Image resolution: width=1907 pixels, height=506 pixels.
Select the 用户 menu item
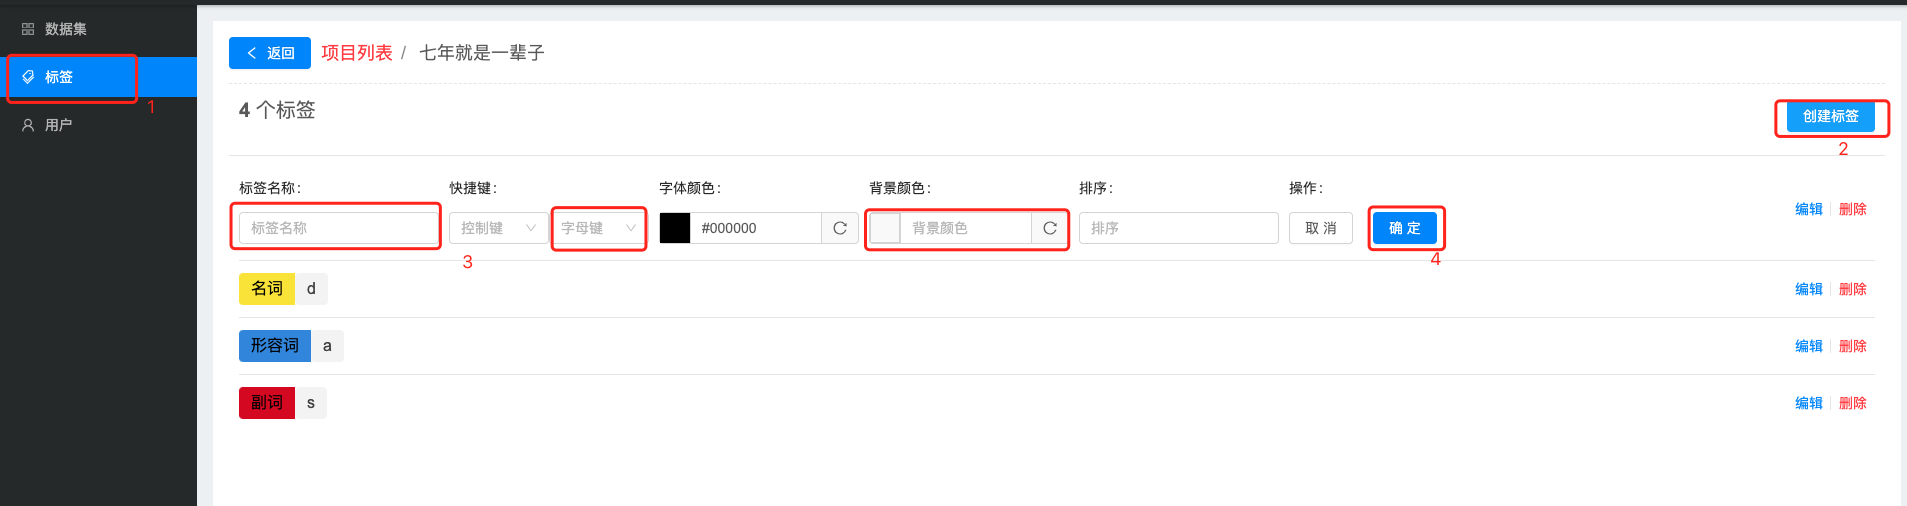point(59,125)
